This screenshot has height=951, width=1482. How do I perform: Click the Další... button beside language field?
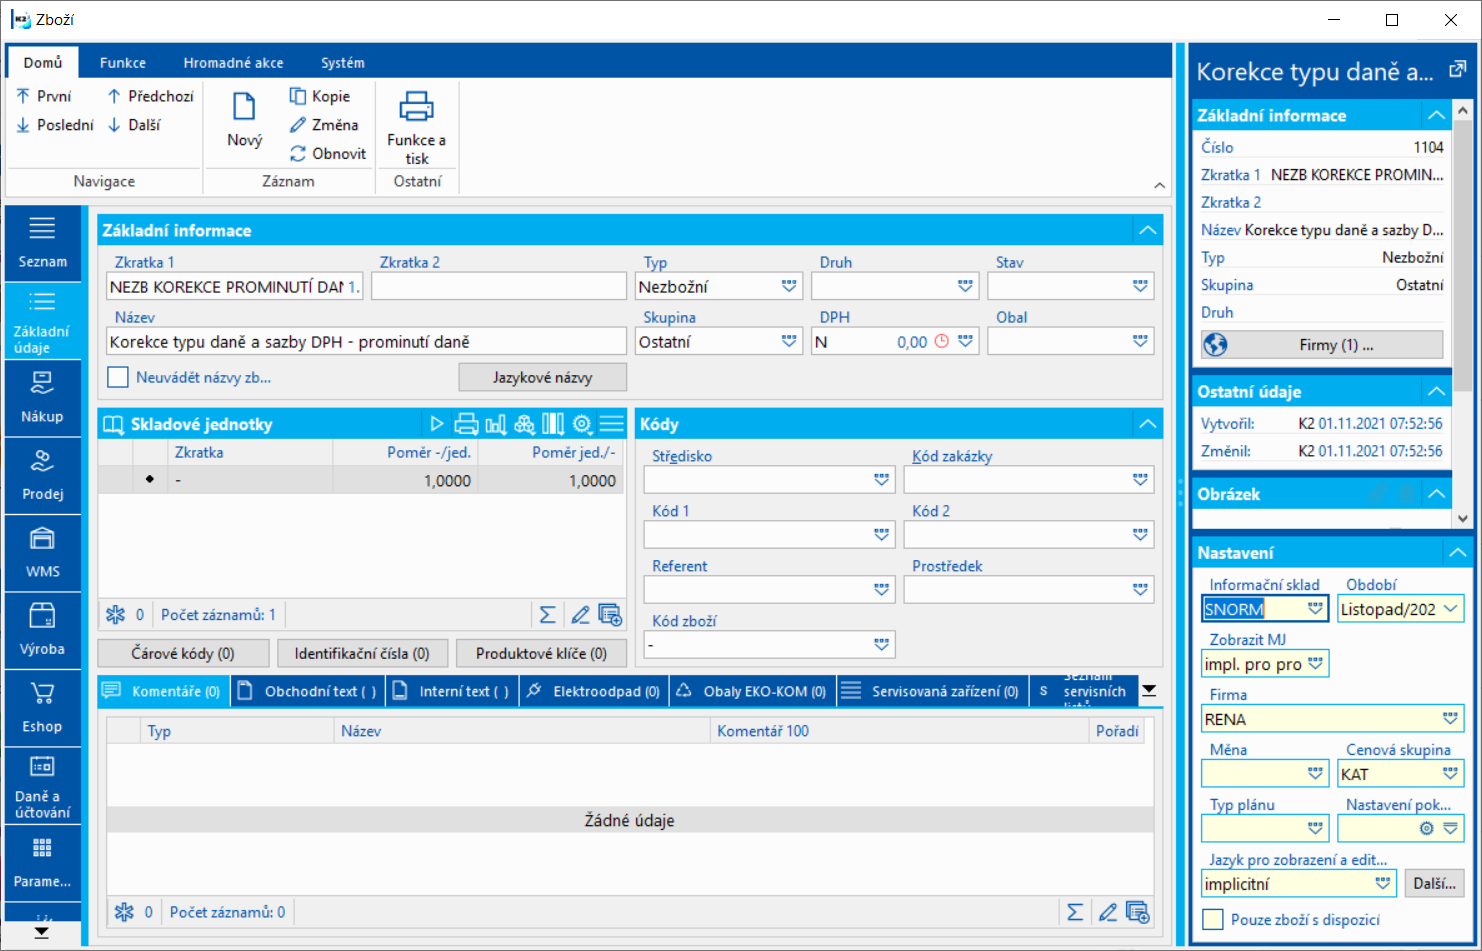[1435, 884]
